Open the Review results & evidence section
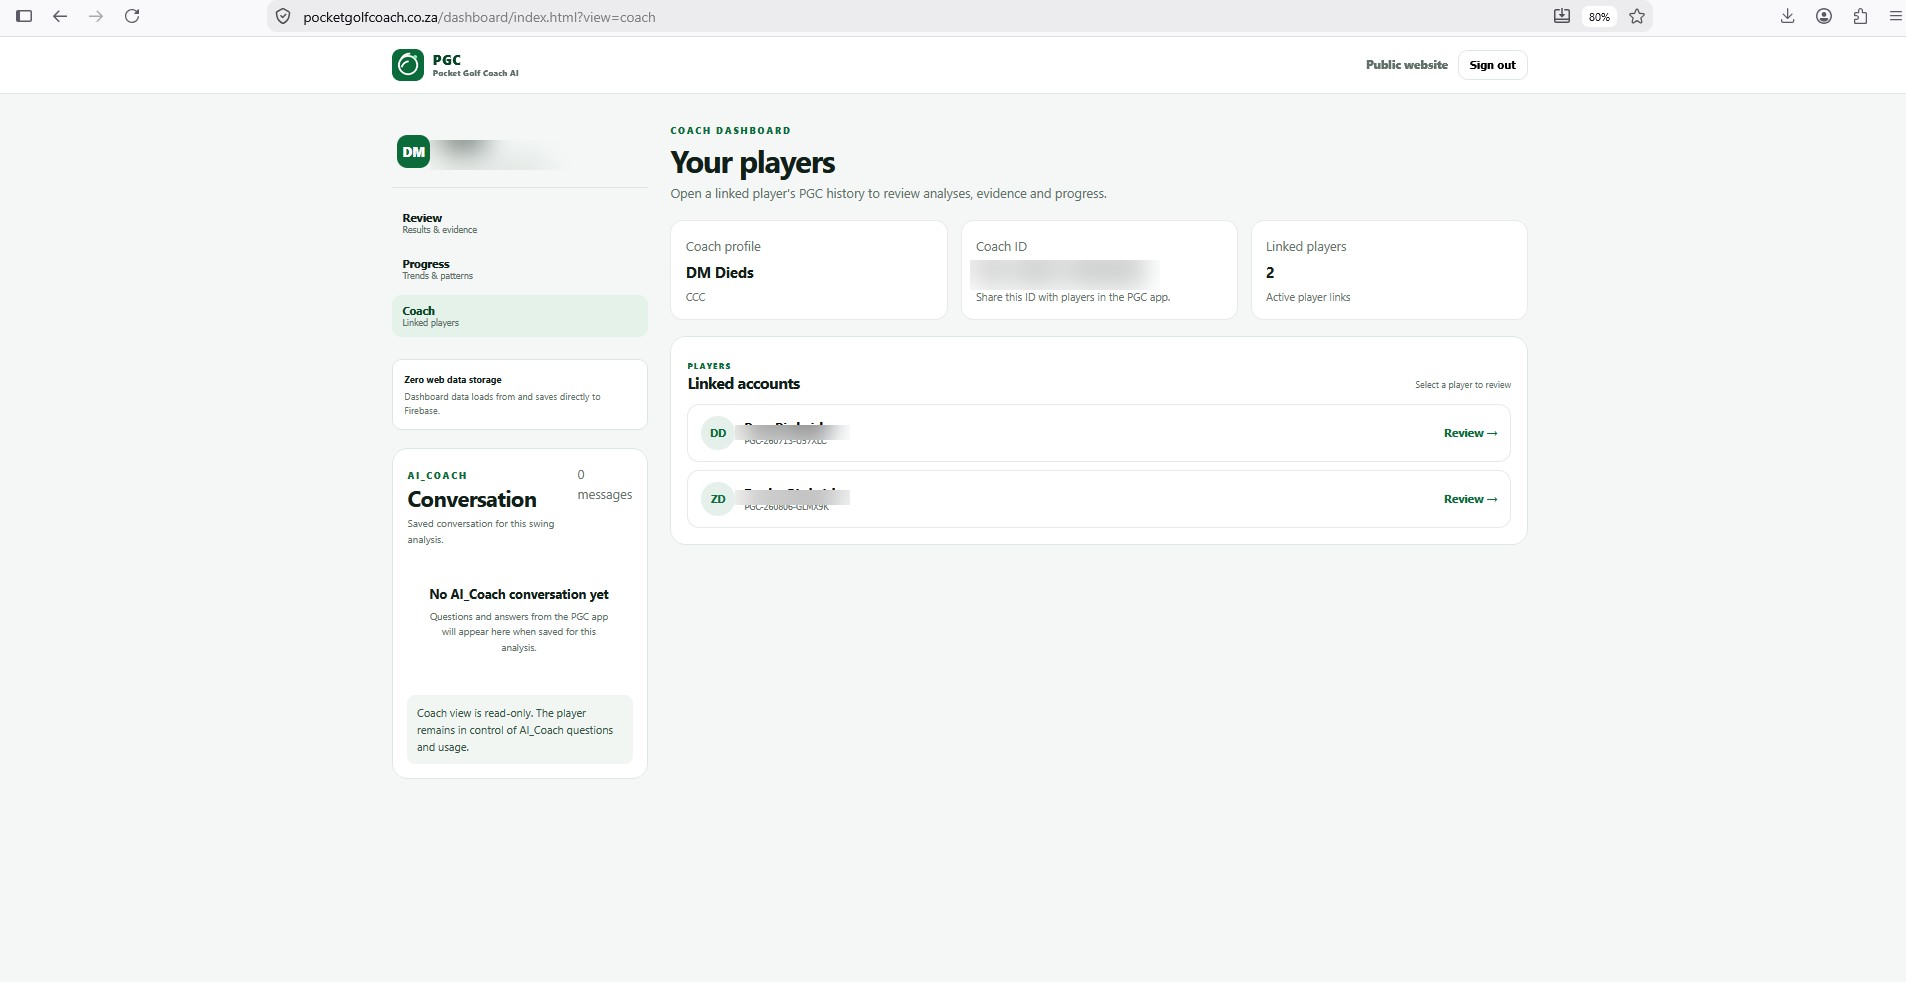The image size is (1906, 982). [520, 223]
